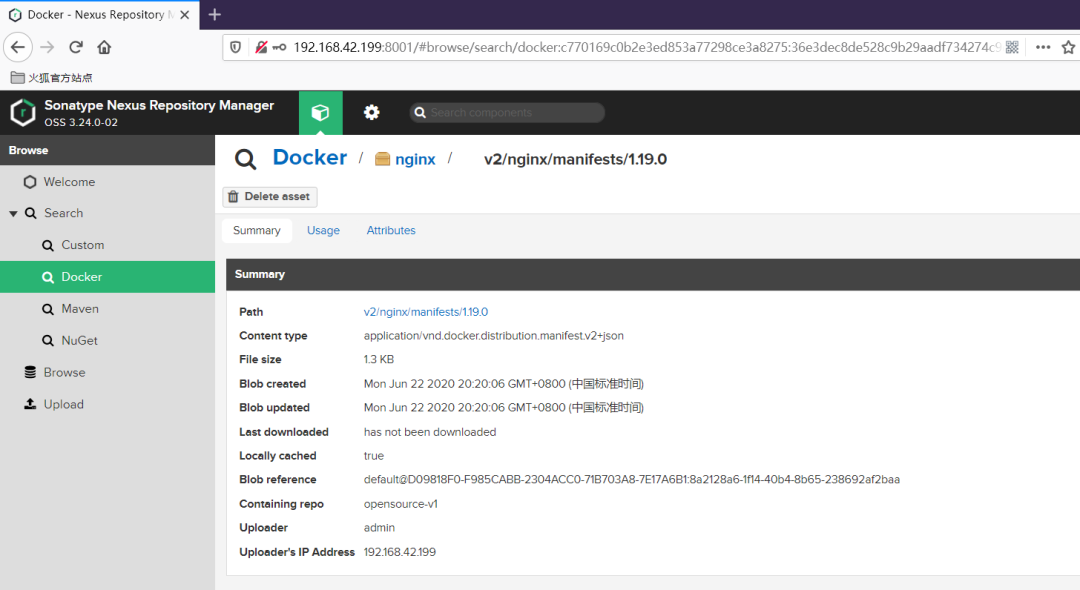
Task: Switch to the Usage tab
Action: [x=323, y=231]
